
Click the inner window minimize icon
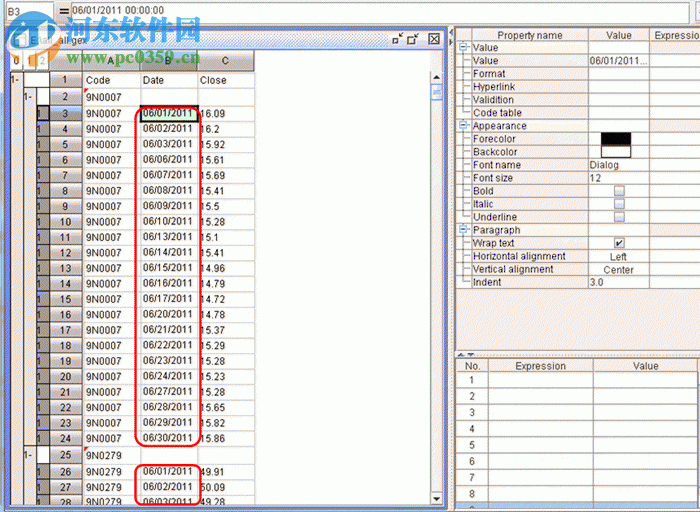pos(397,39)
